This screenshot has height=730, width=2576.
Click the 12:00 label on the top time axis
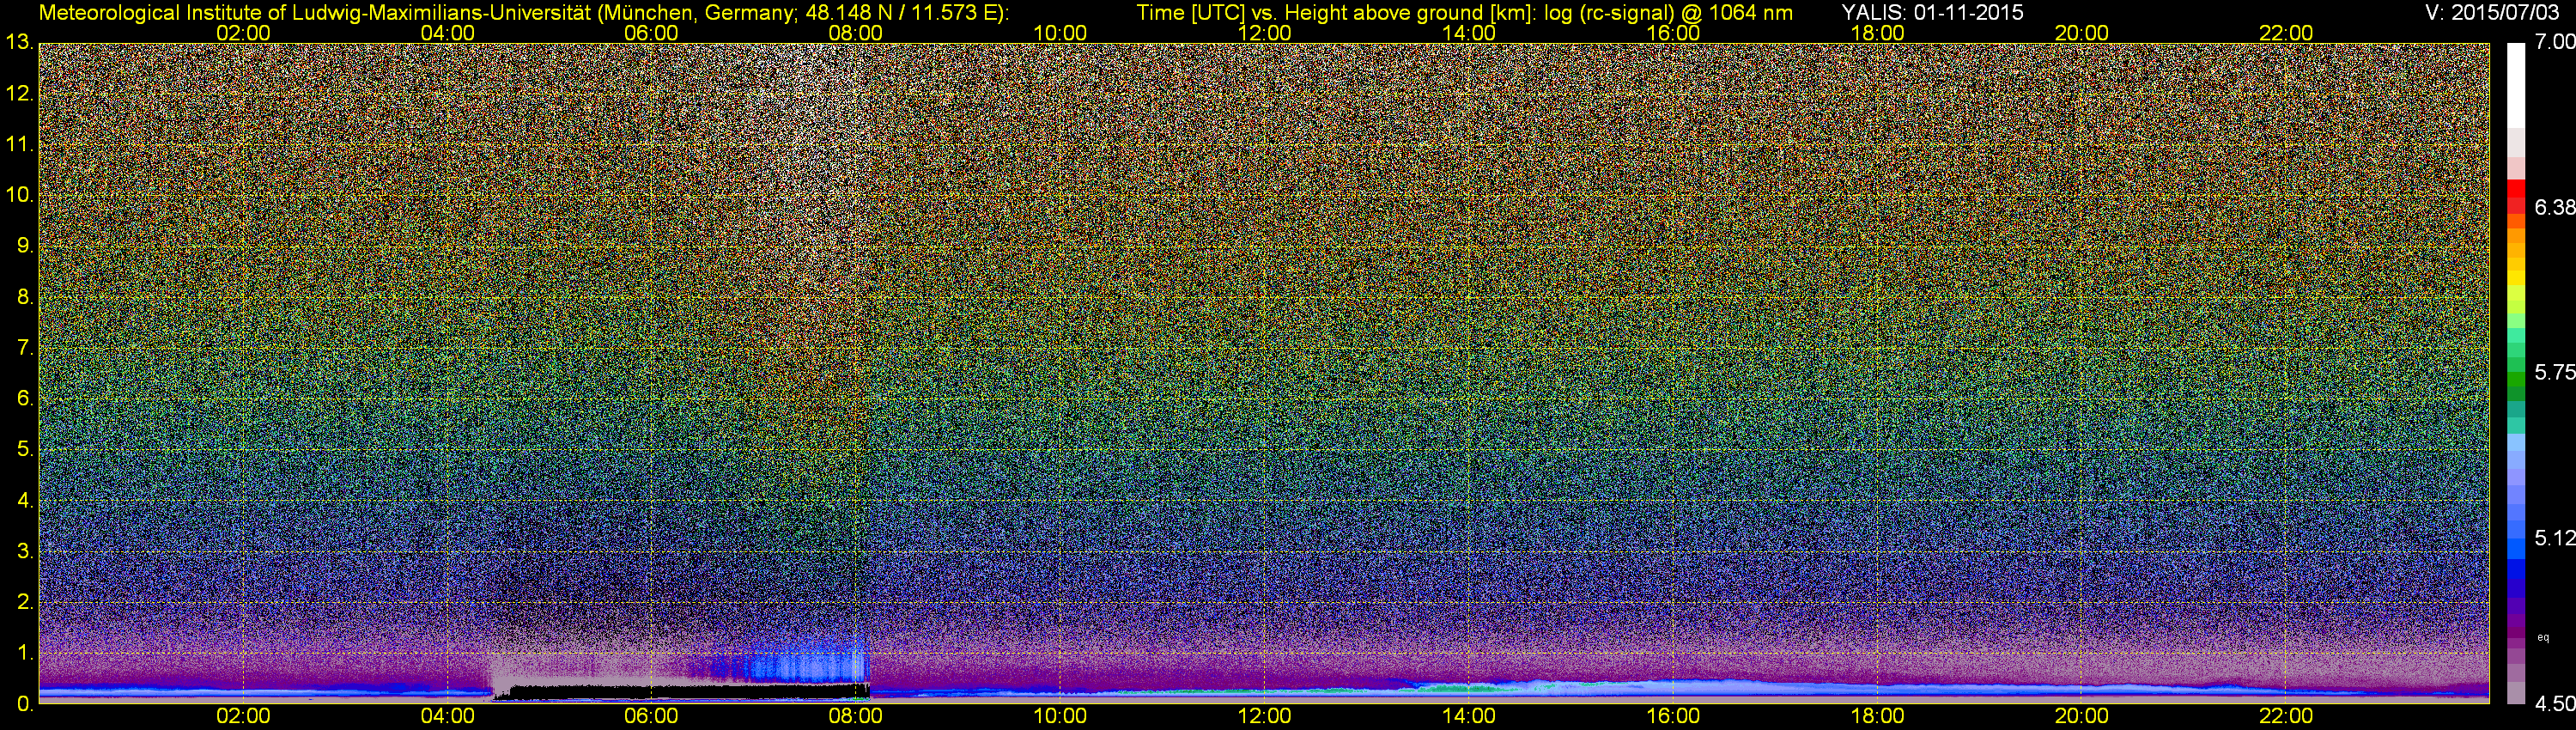1264,33
